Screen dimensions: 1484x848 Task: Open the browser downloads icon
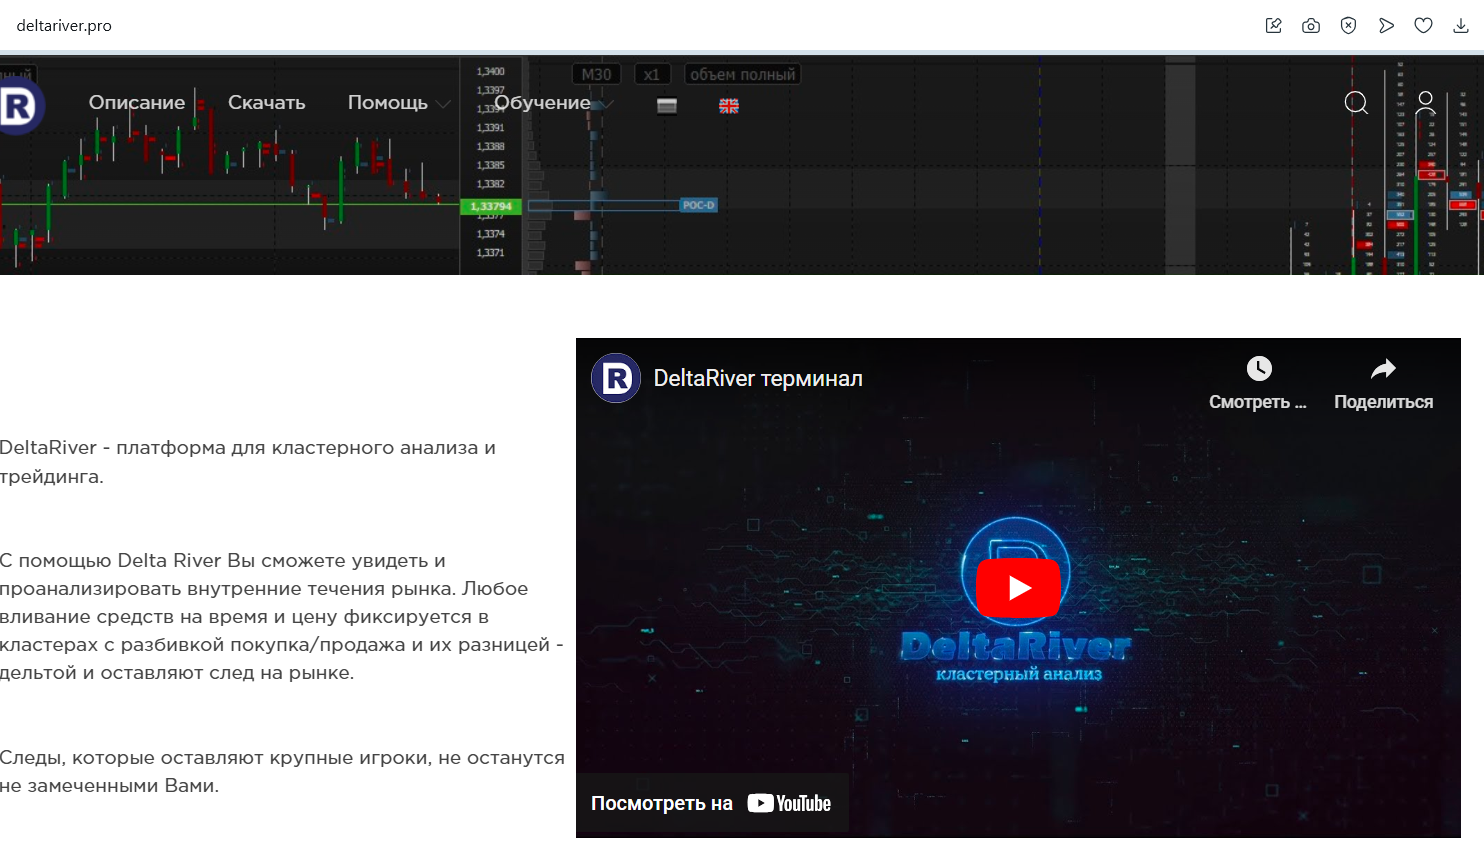(x=1461, y=26)
